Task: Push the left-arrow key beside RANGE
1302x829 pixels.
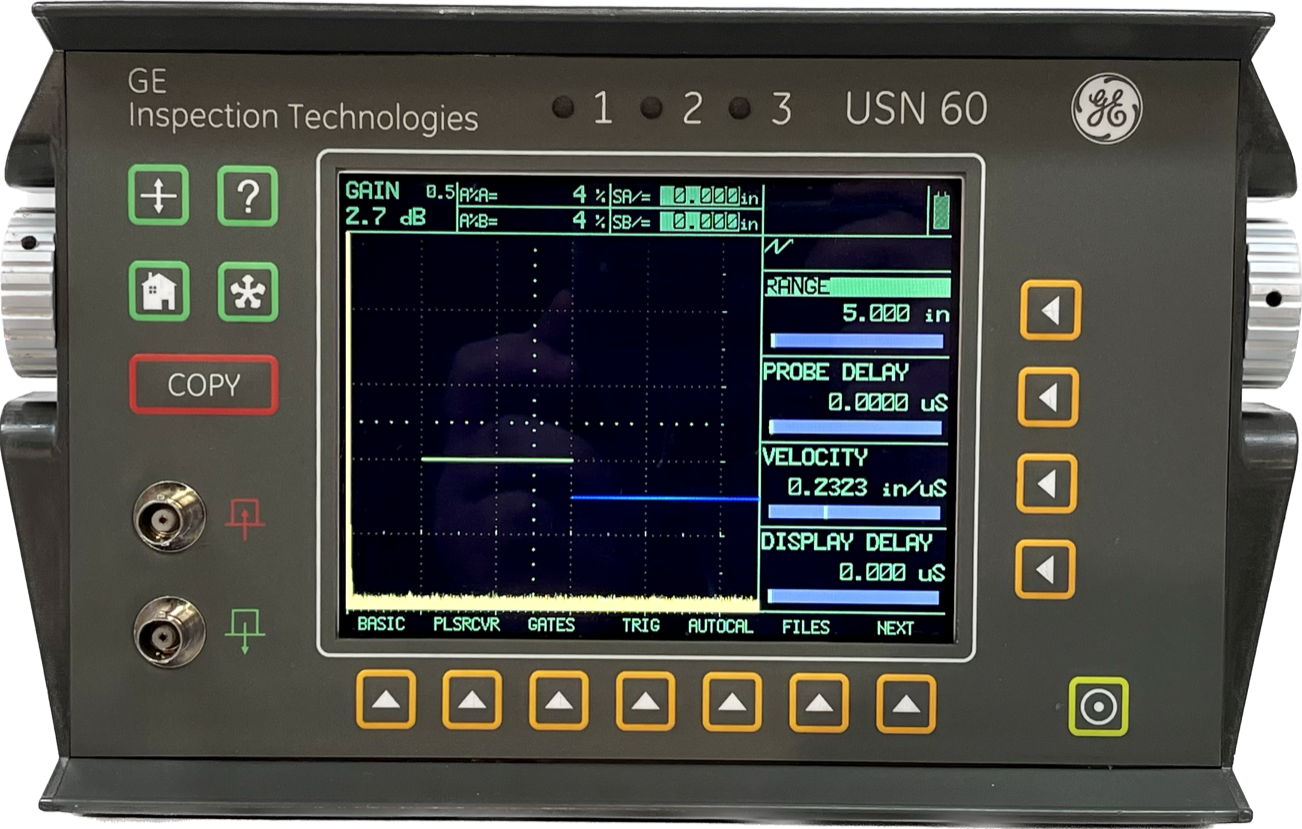Action: click(x=1050, y=310)
